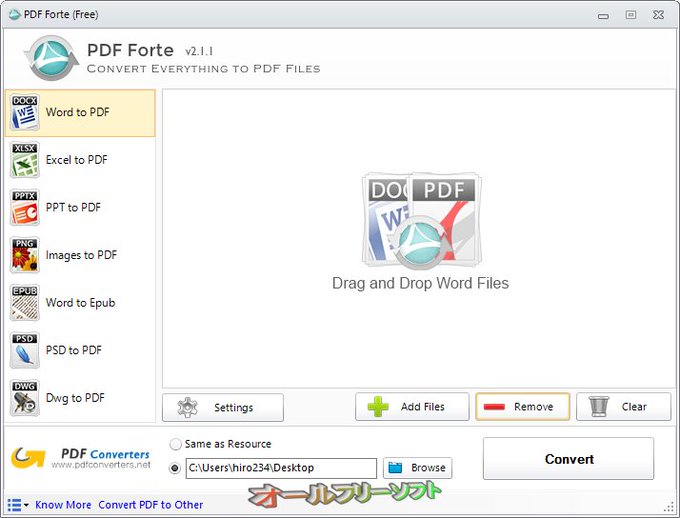Click the red minus Remove icon

[494, 407]
